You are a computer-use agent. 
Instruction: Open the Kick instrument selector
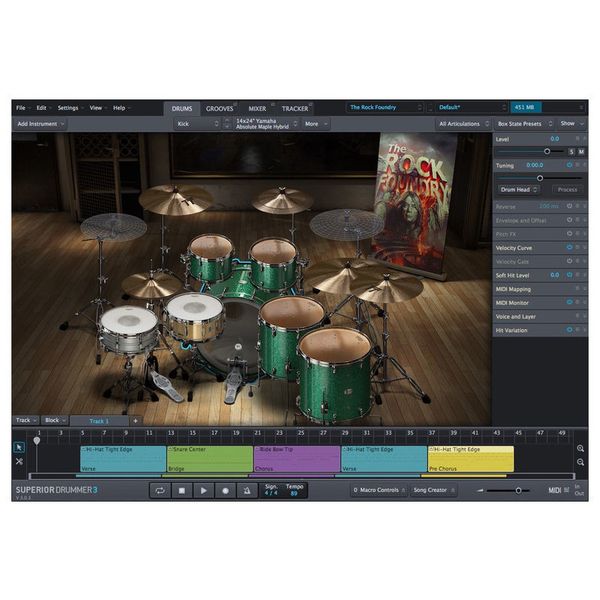[x=198, y=124]
